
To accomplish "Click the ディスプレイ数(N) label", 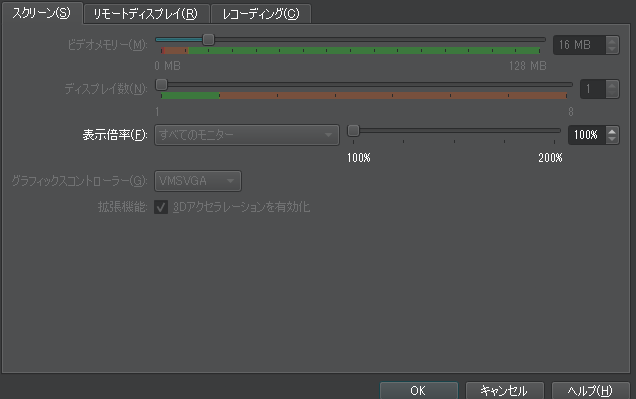I will click(106, 88).
